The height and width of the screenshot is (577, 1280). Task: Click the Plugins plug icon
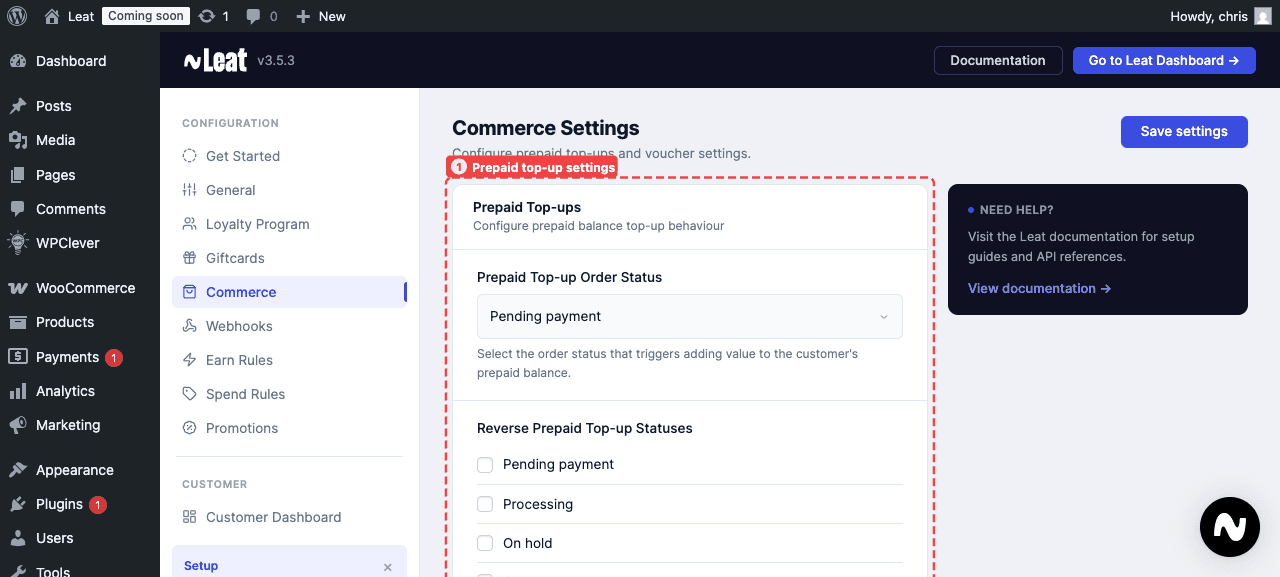[18, 504]
